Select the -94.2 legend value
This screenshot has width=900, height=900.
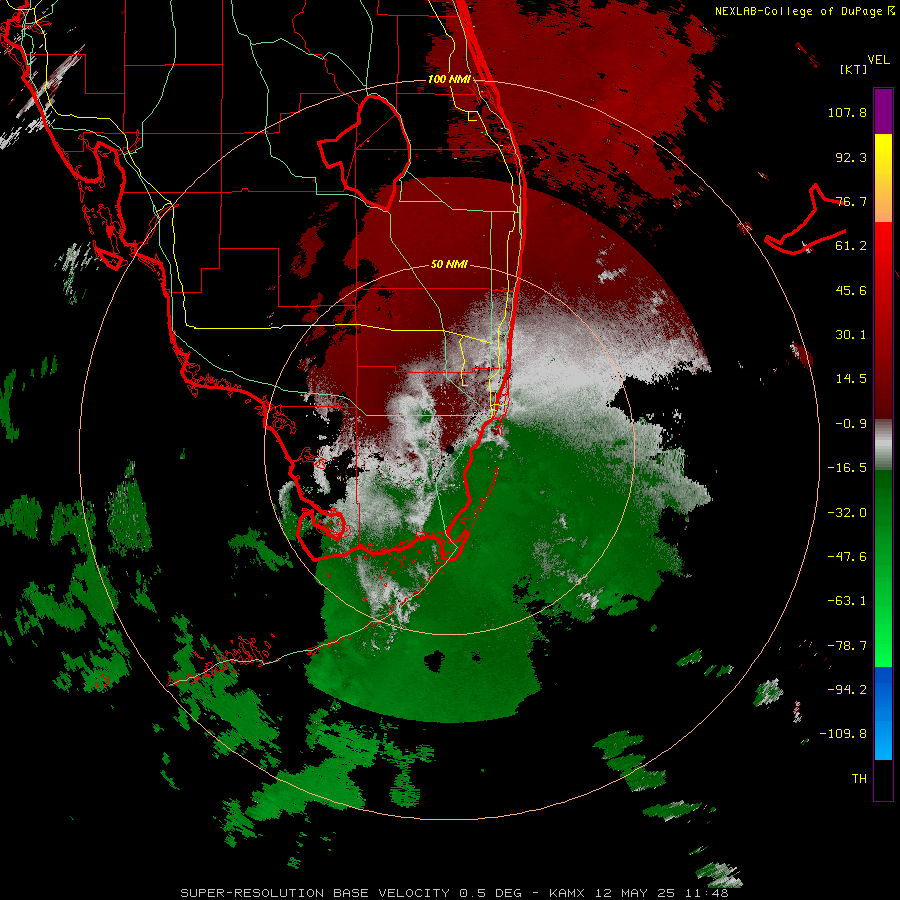pos(847,689)
